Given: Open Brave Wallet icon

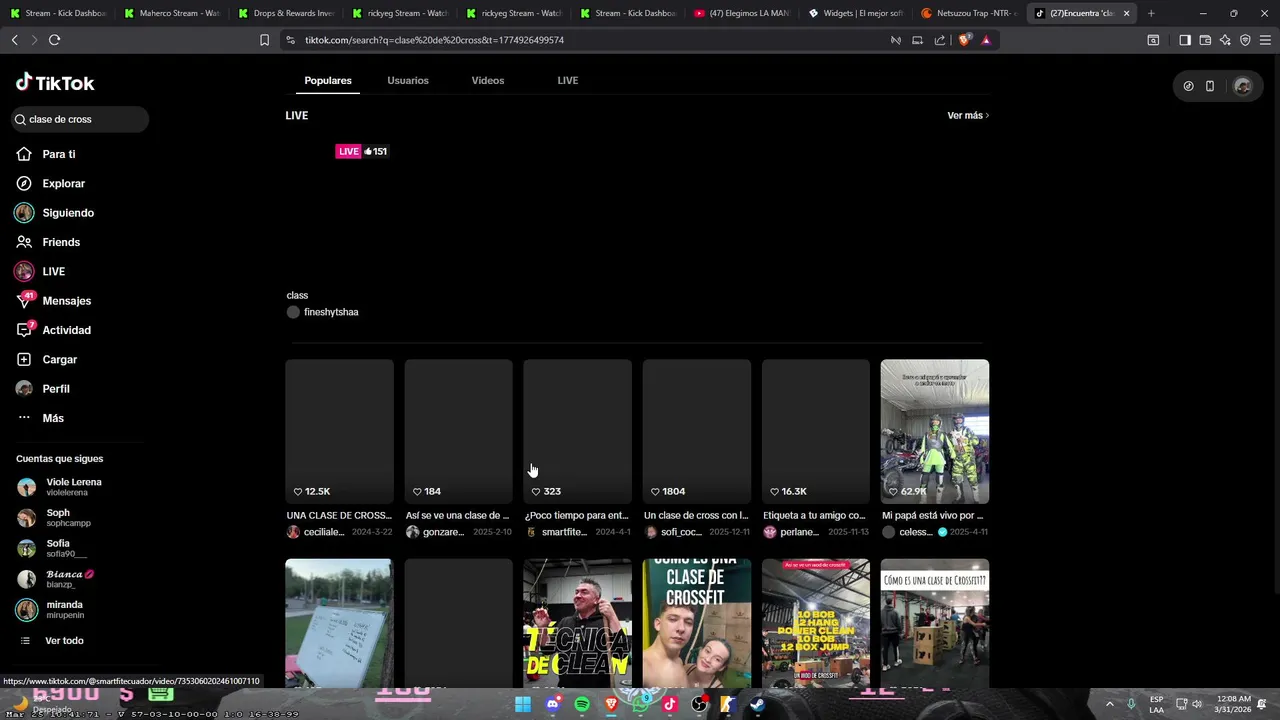Looking at the screenshot, I should (x=1205, y=40).
